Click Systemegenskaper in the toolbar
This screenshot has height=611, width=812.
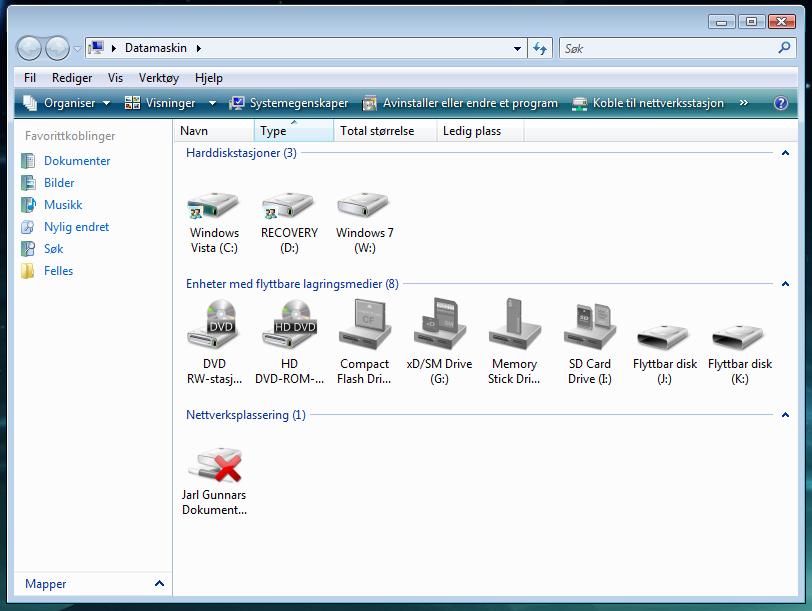pyautogui.click(x=289, y=103)
